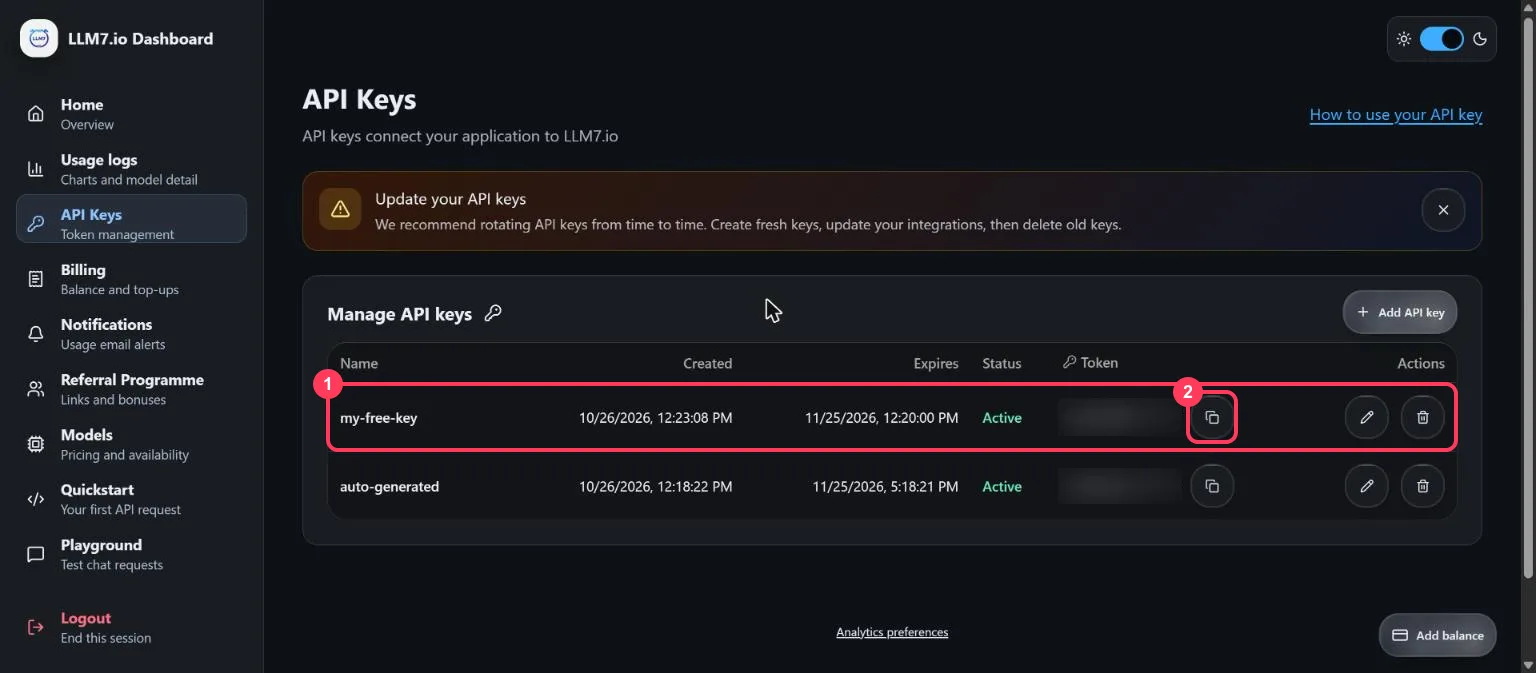This screenshot has width=1536, height=673.
Task: Click the Usage logs chart icon
Action: 36,169
